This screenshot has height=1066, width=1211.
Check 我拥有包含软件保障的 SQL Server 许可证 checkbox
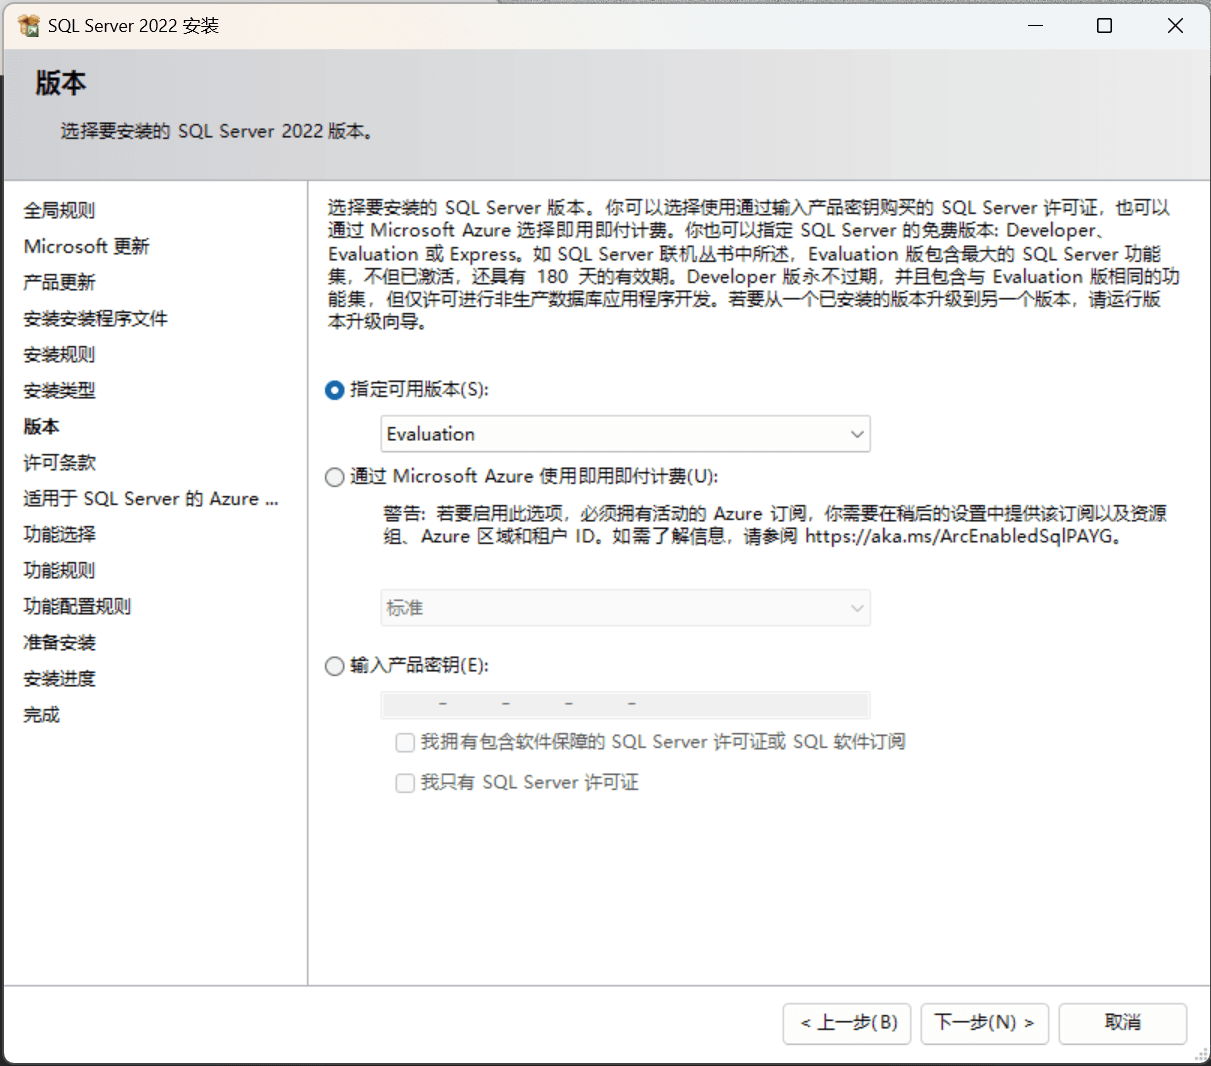405,742
